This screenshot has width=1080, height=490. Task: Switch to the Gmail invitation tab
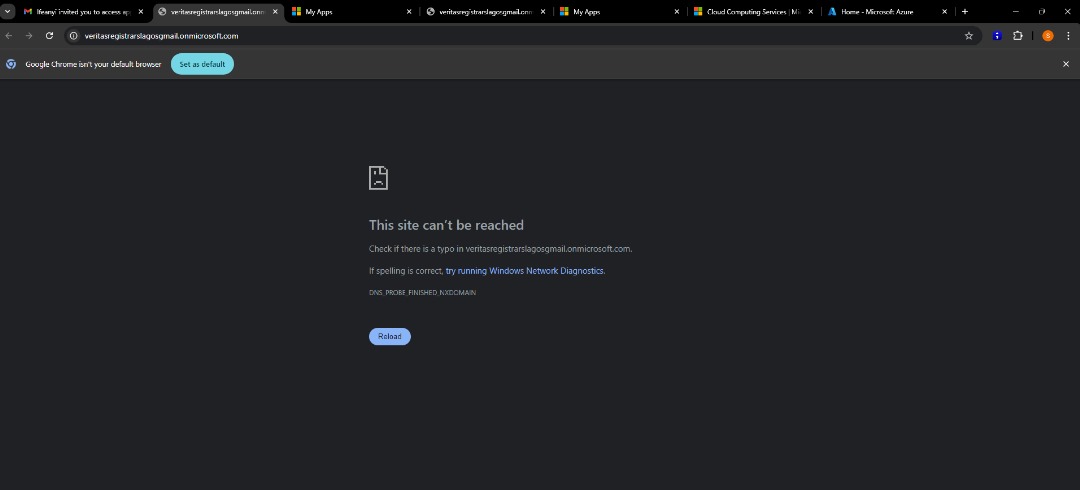(78, 11)
